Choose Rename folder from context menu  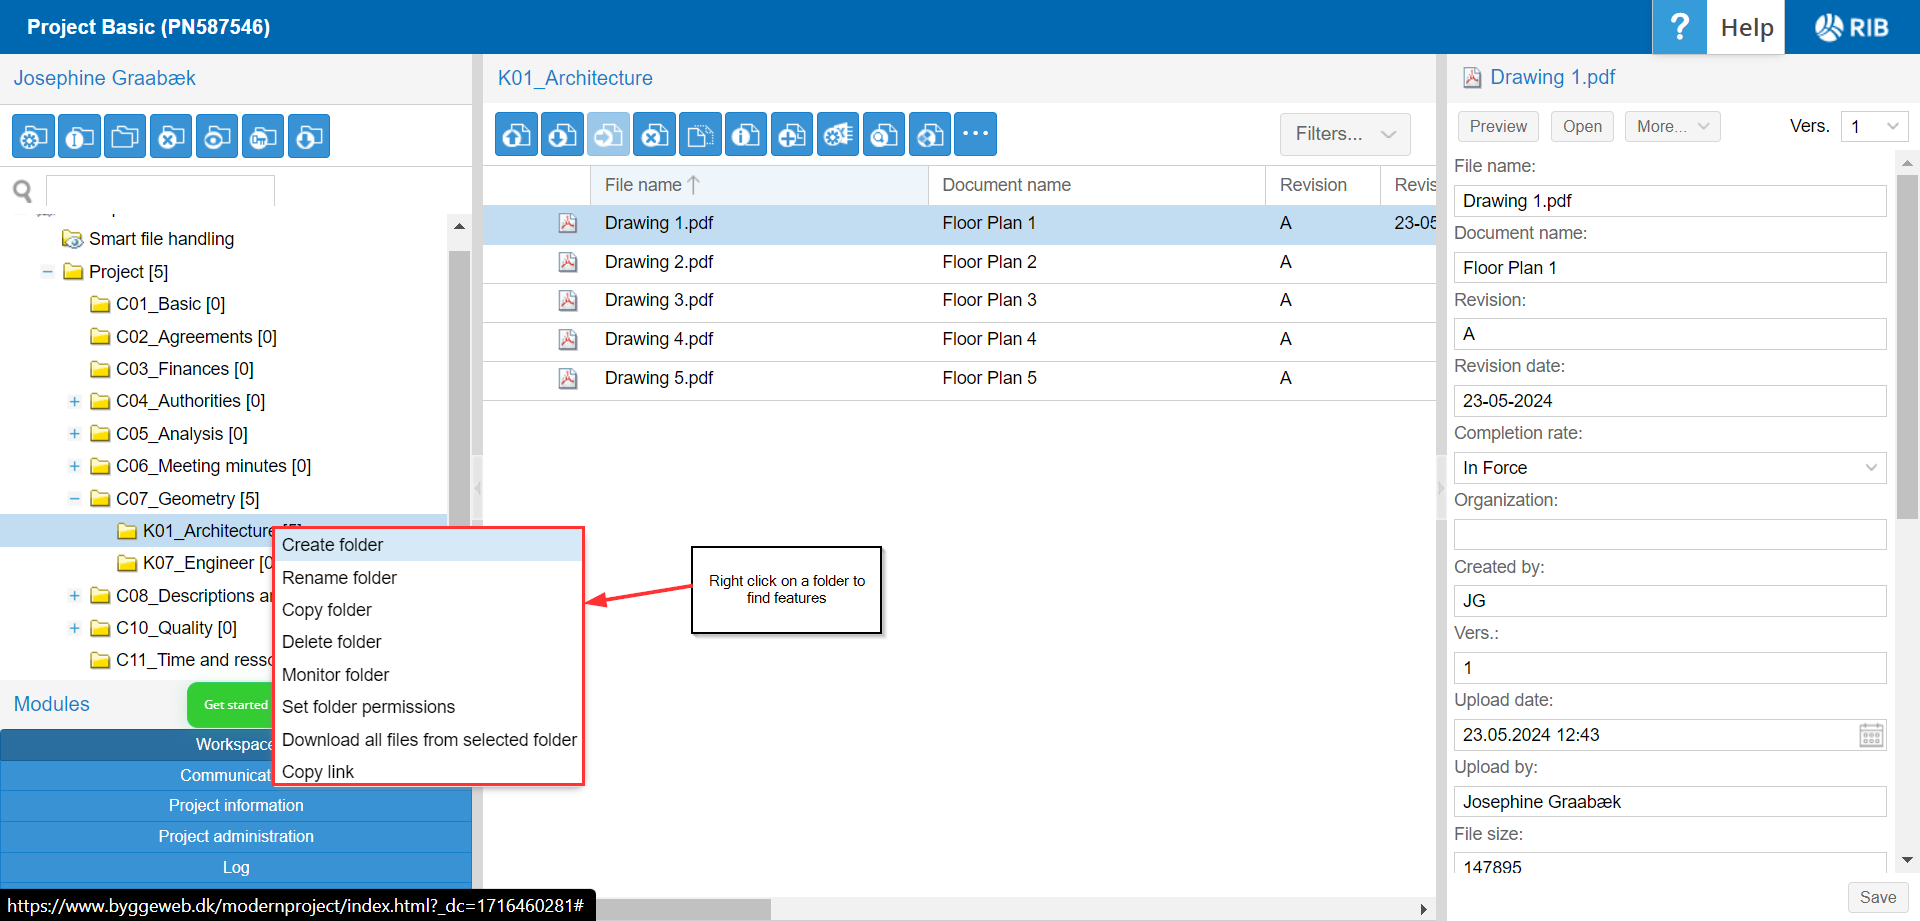point(339,578)
